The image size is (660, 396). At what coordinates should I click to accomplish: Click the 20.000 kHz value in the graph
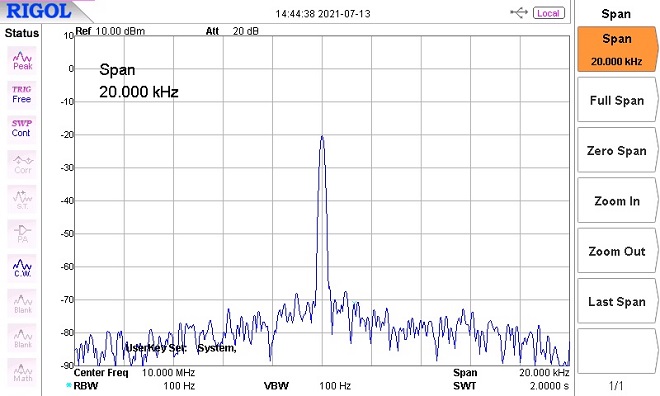point(139,92)
